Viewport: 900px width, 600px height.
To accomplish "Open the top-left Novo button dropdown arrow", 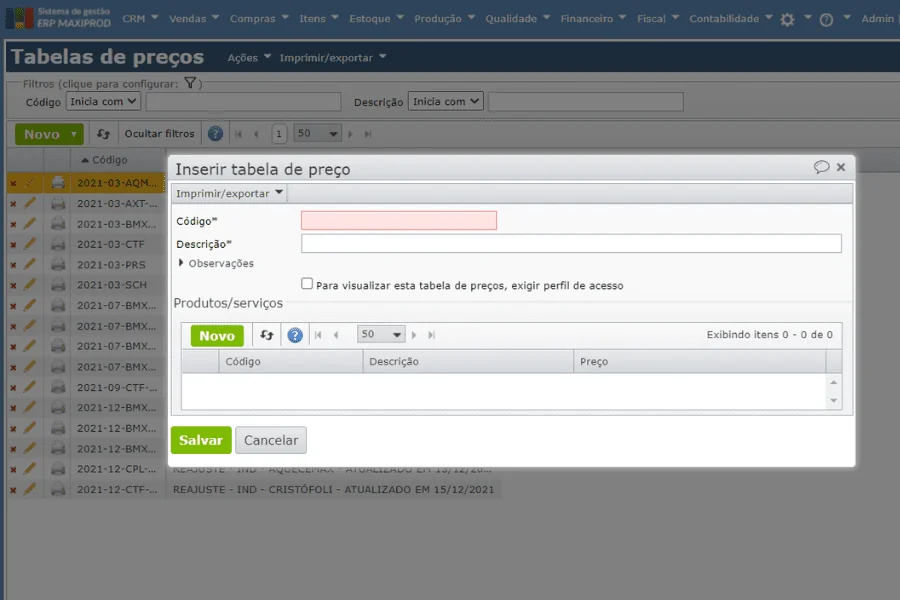I will 73,134.
